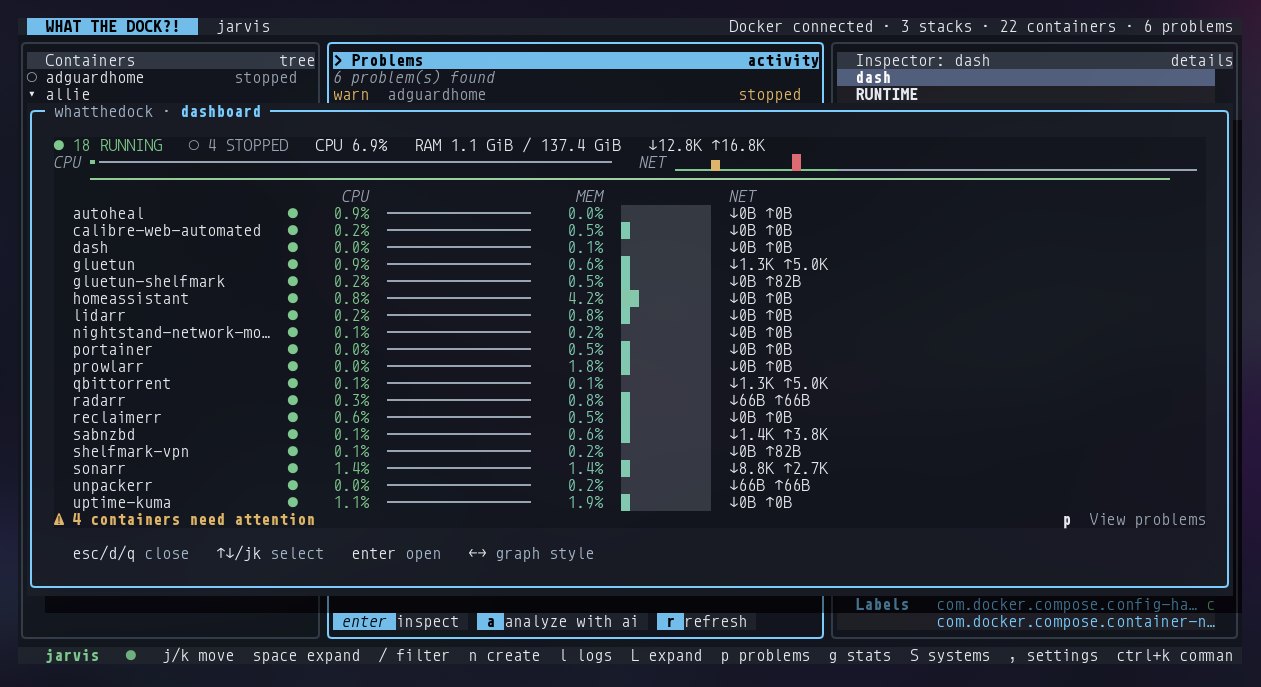This screenshot has height=687, width=1261.
Task: Click View problems in the dashboard
Action: point(1147,520)
